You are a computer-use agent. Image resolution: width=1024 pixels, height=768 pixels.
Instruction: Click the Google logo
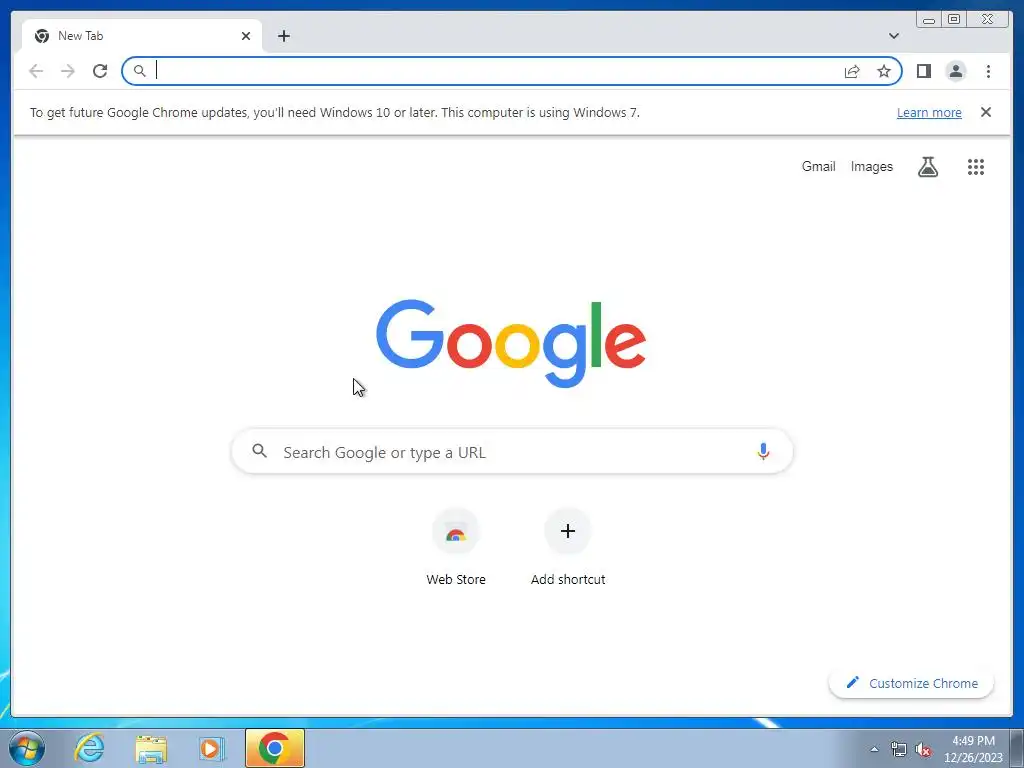click(511, 344)
